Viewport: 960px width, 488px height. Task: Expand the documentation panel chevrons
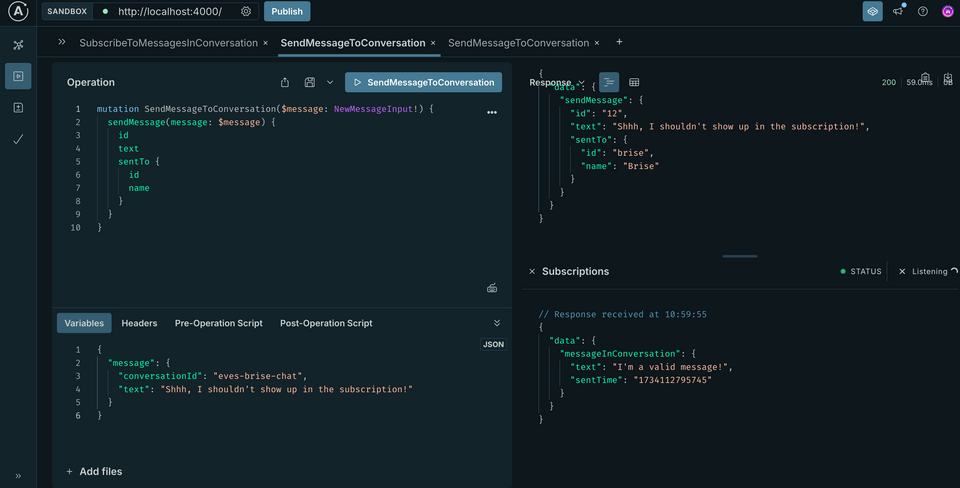pos(62,42)
